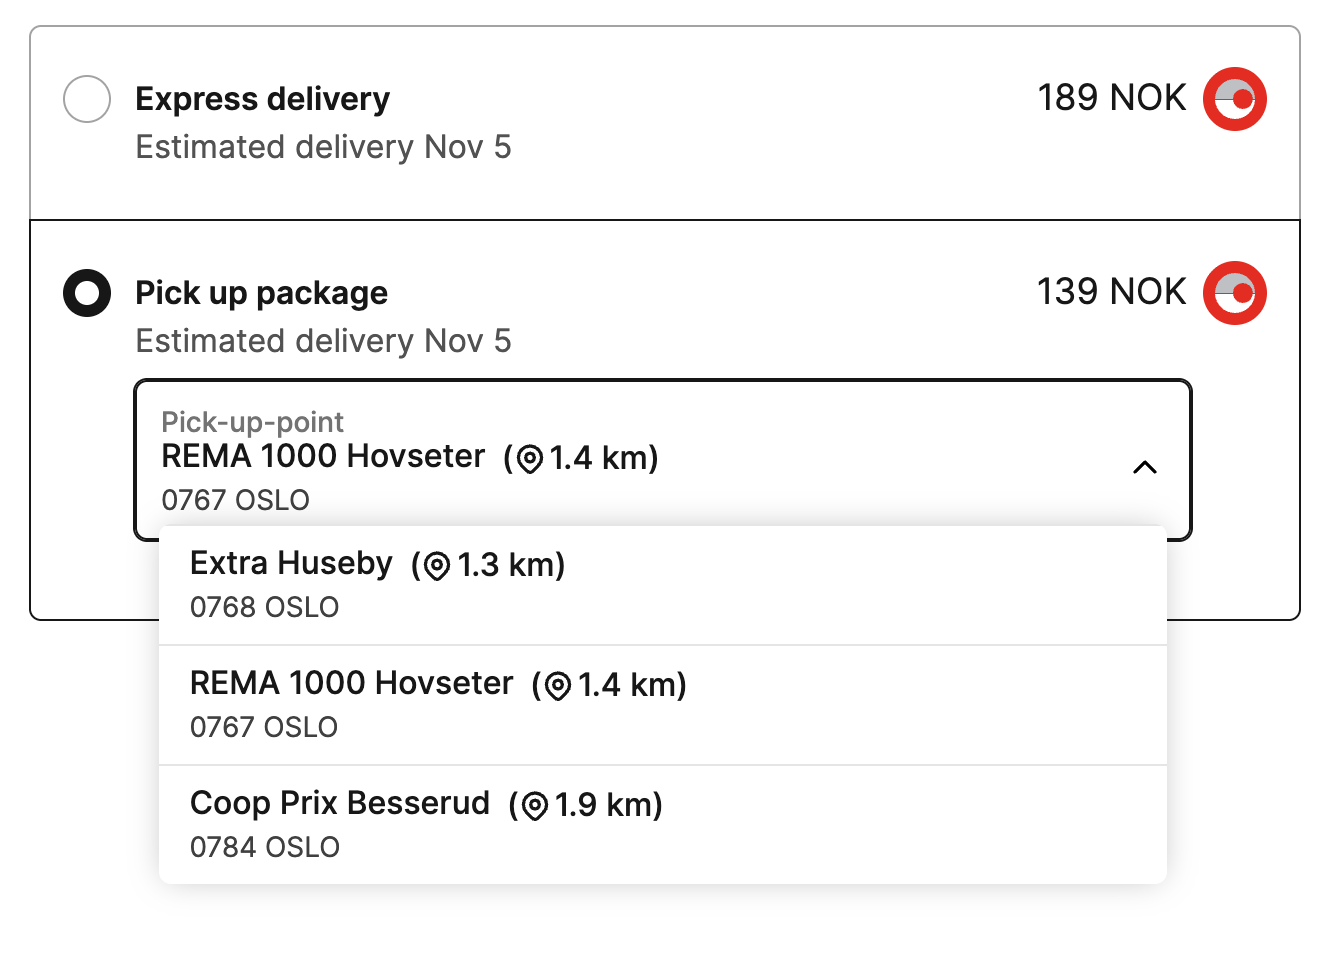The width and height of the screenshot is (1344, 964).
Task: Click the carrier logo next to 189 NOK
Action: (x=1234, y=99)
